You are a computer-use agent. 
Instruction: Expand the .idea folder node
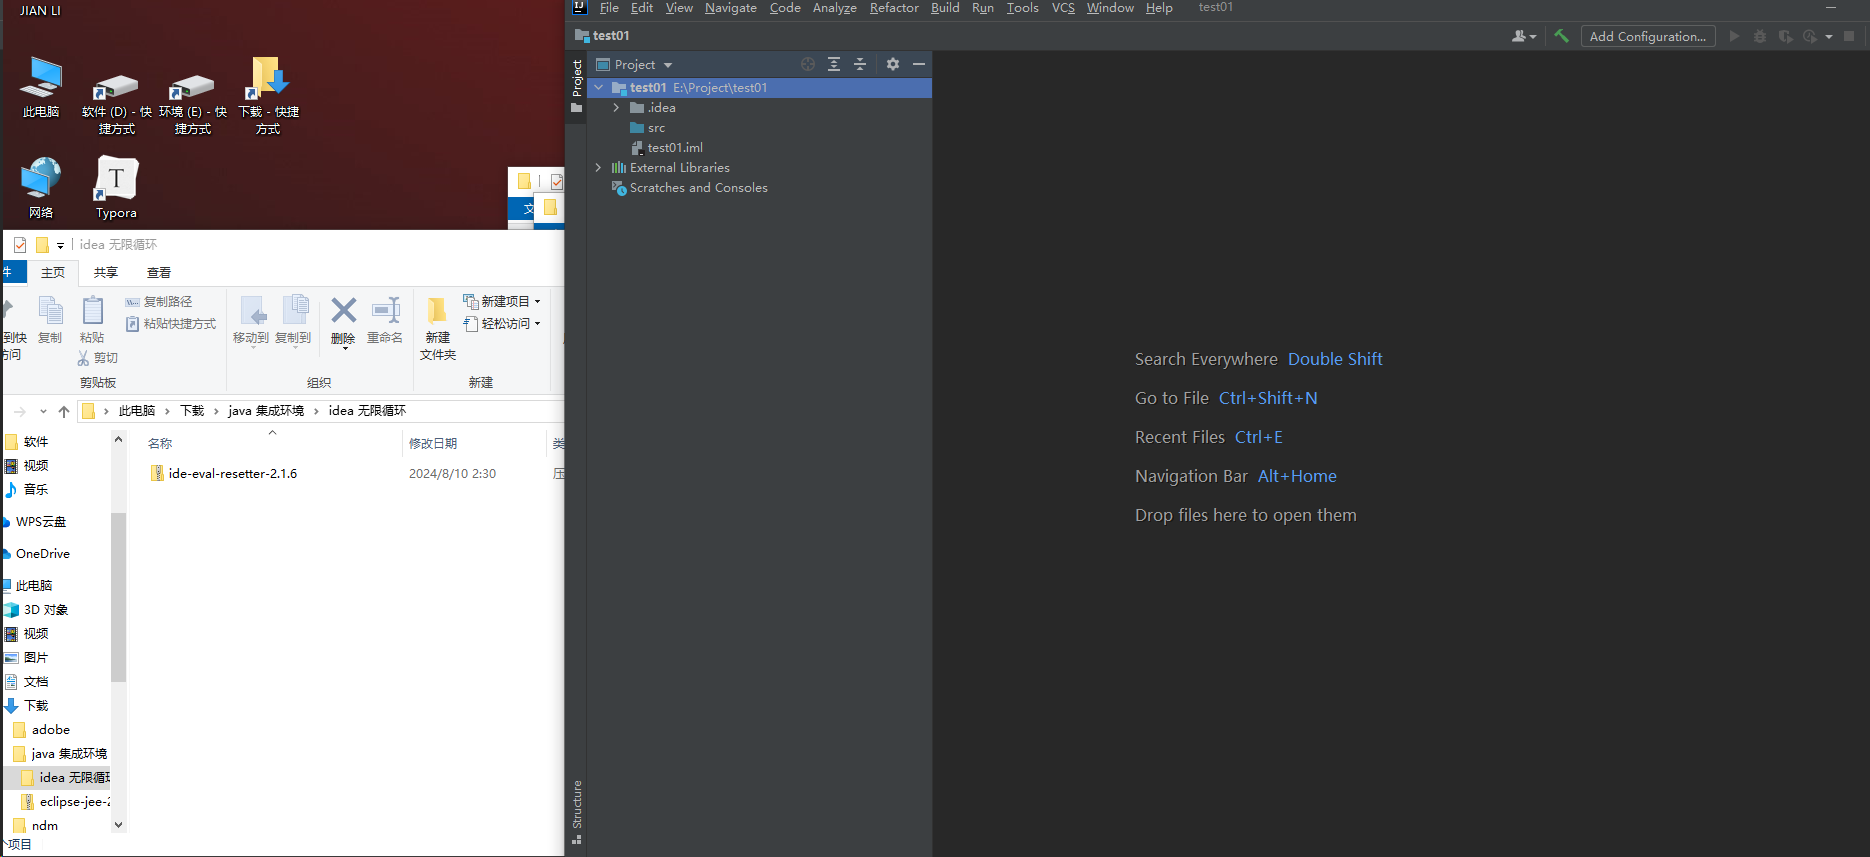(x=616, y=108)
